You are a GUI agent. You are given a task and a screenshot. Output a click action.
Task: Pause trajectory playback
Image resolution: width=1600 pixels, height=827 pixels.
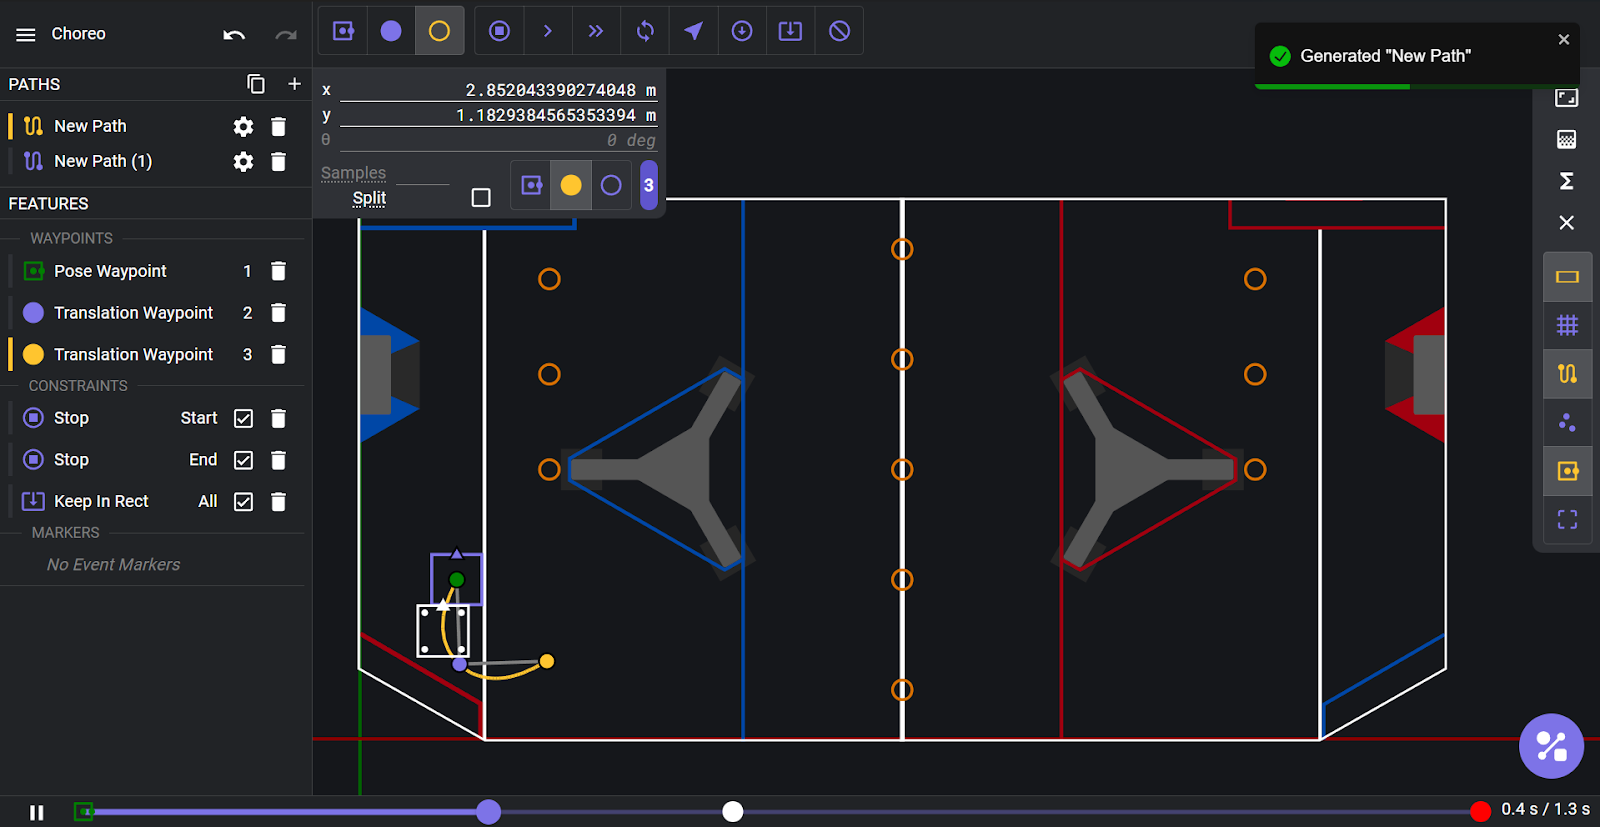tap(37, 812)
